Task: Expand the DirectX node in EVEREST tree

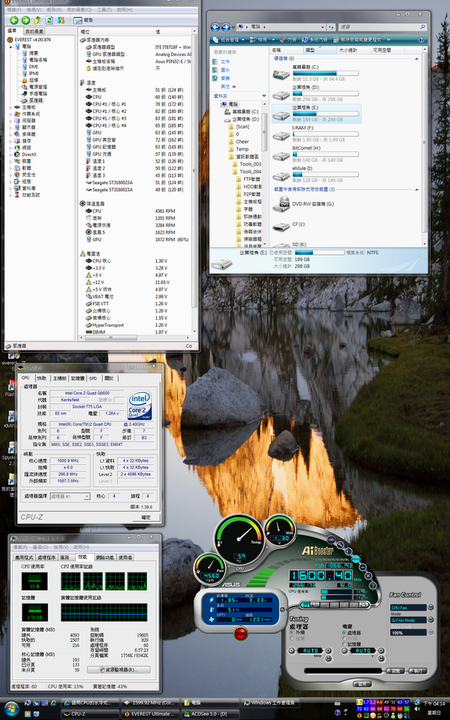Action: click(11, 155)
